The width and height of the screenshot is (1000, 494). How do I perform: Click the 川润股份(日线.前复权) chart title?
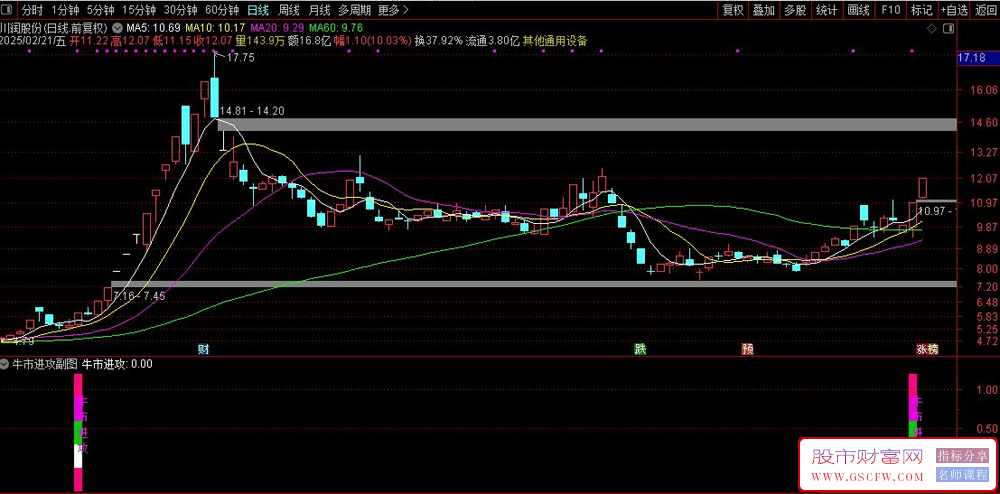[x=55, y=28]
